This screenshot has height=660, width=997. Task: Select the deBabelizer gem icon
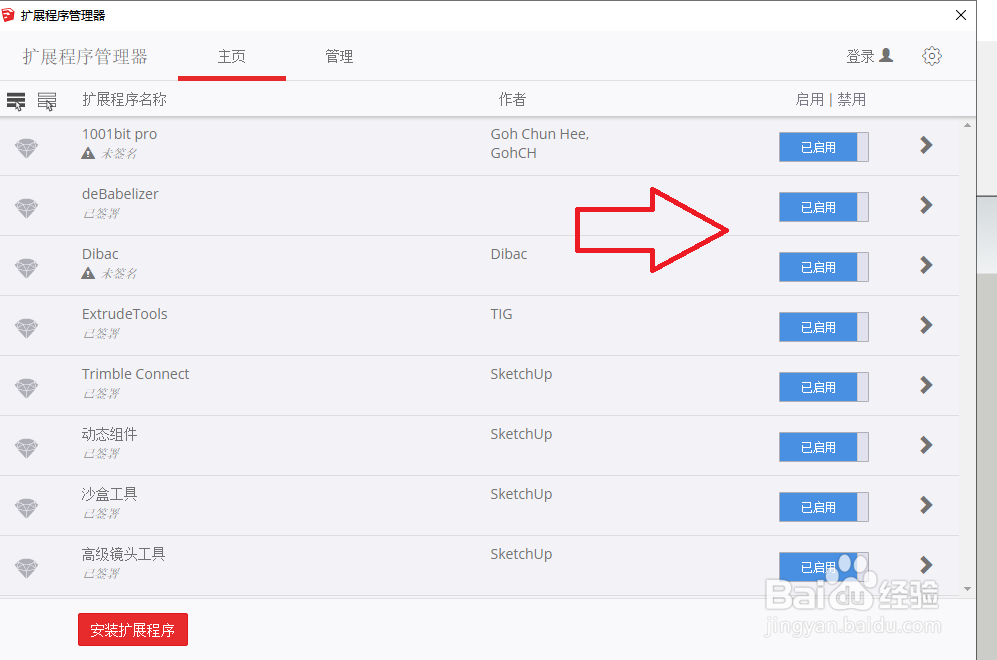point(27,208)
